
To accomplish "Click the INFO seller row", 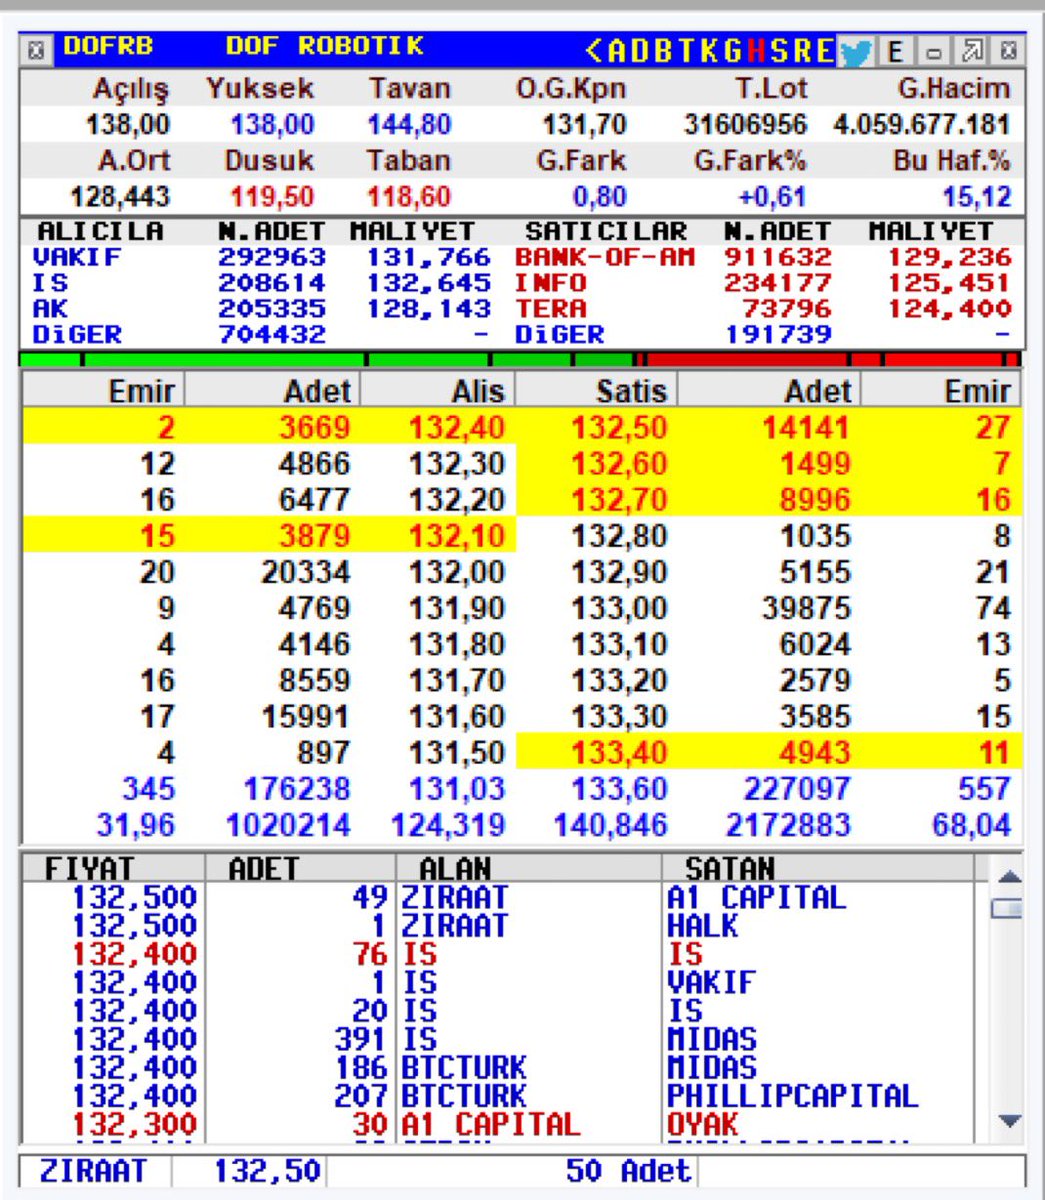I will click(765, 283).
